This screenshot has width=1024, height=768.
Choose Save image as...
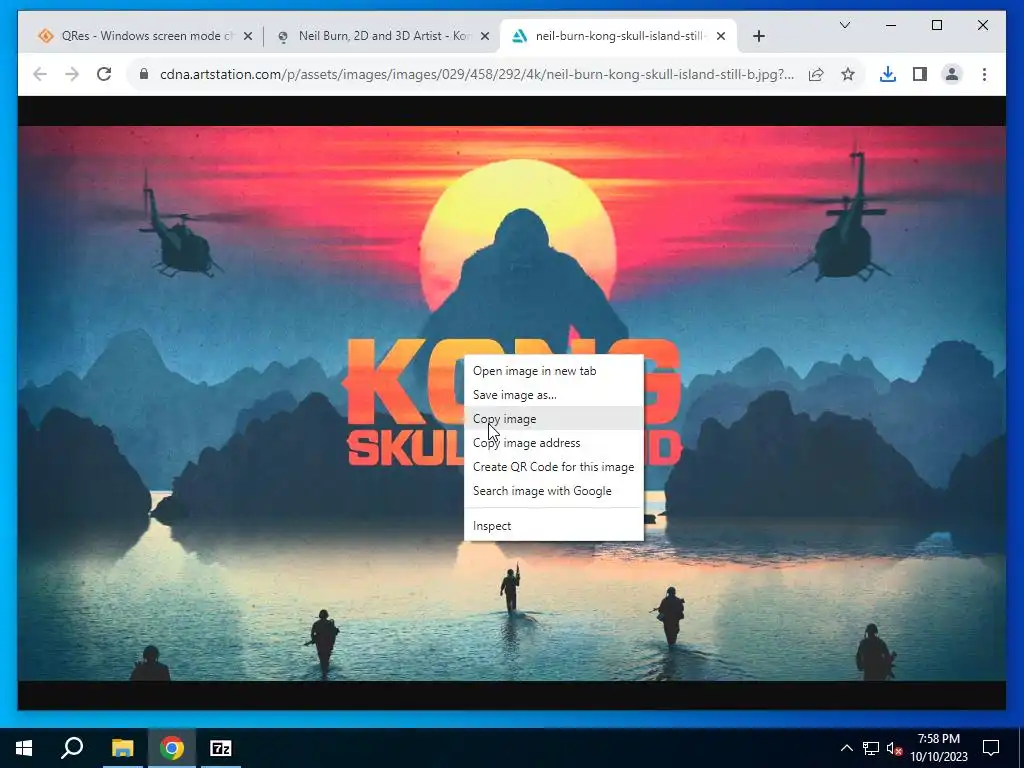pyautogui.click(x=554, y=395)
